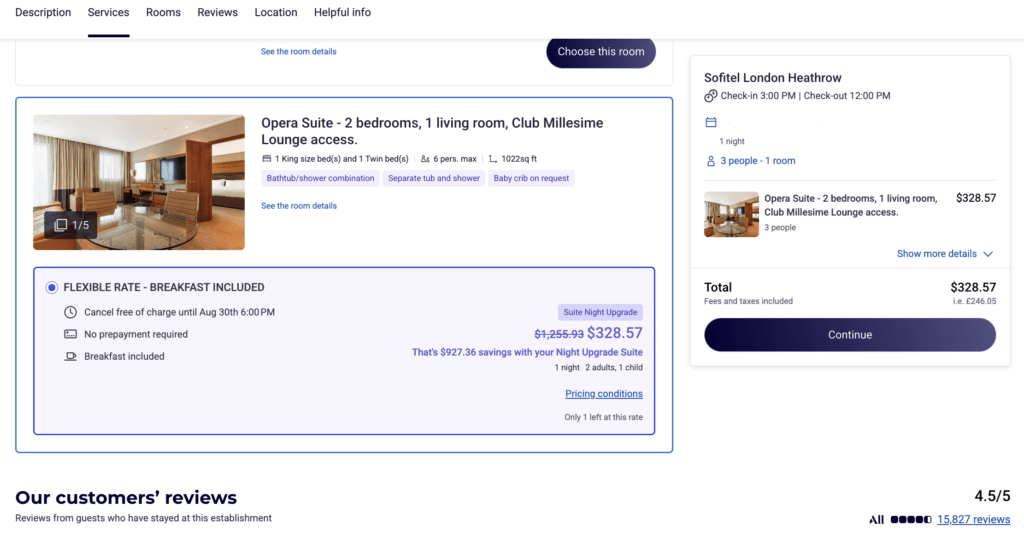
Task: Click the review rating dots icon
Action: (x=911, y=519)
